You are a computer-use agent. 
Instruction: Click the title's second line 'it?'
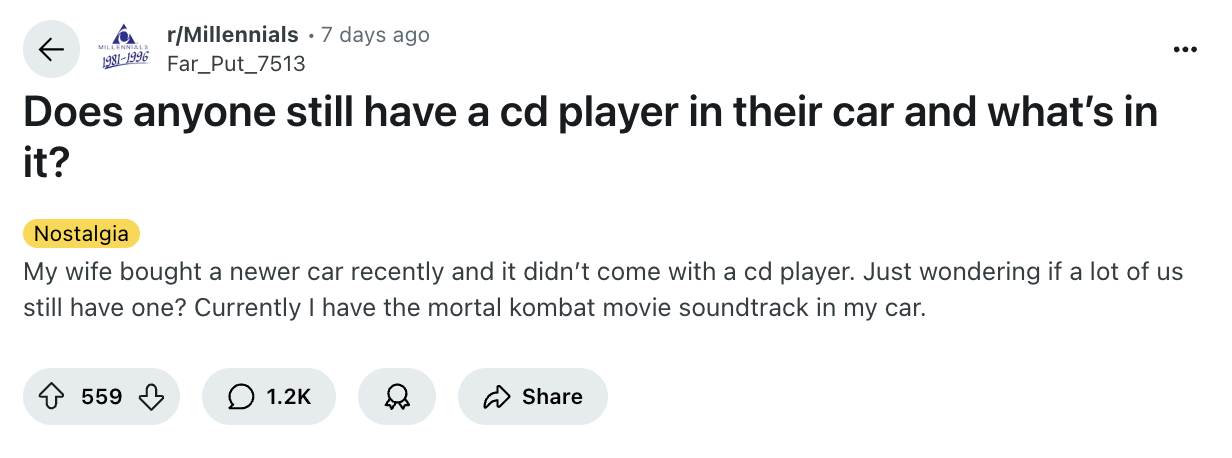pos(46,163)
